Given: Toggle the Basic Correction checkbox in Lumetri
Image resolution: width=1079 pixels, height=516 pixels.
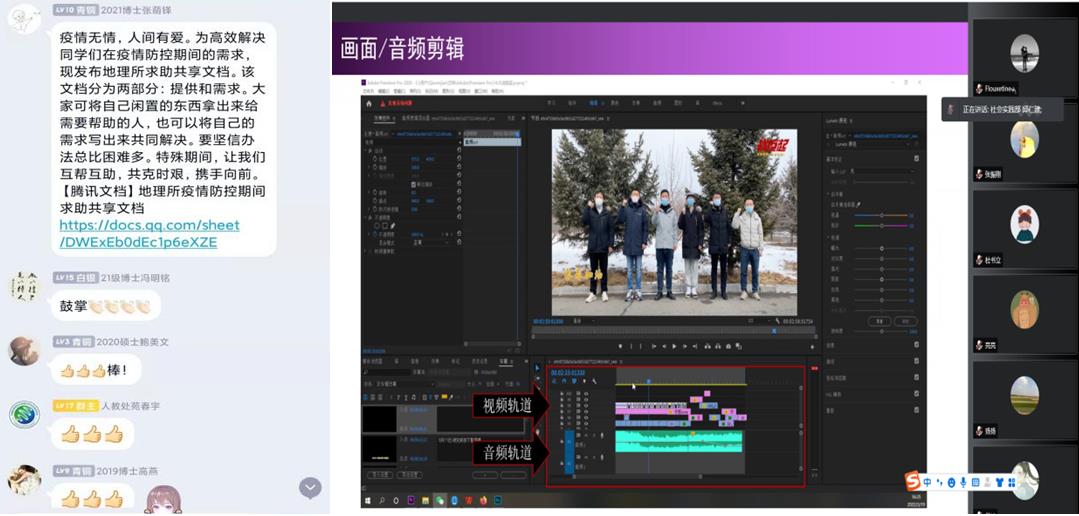Looking at the screenshot, I should pos(916,158).
